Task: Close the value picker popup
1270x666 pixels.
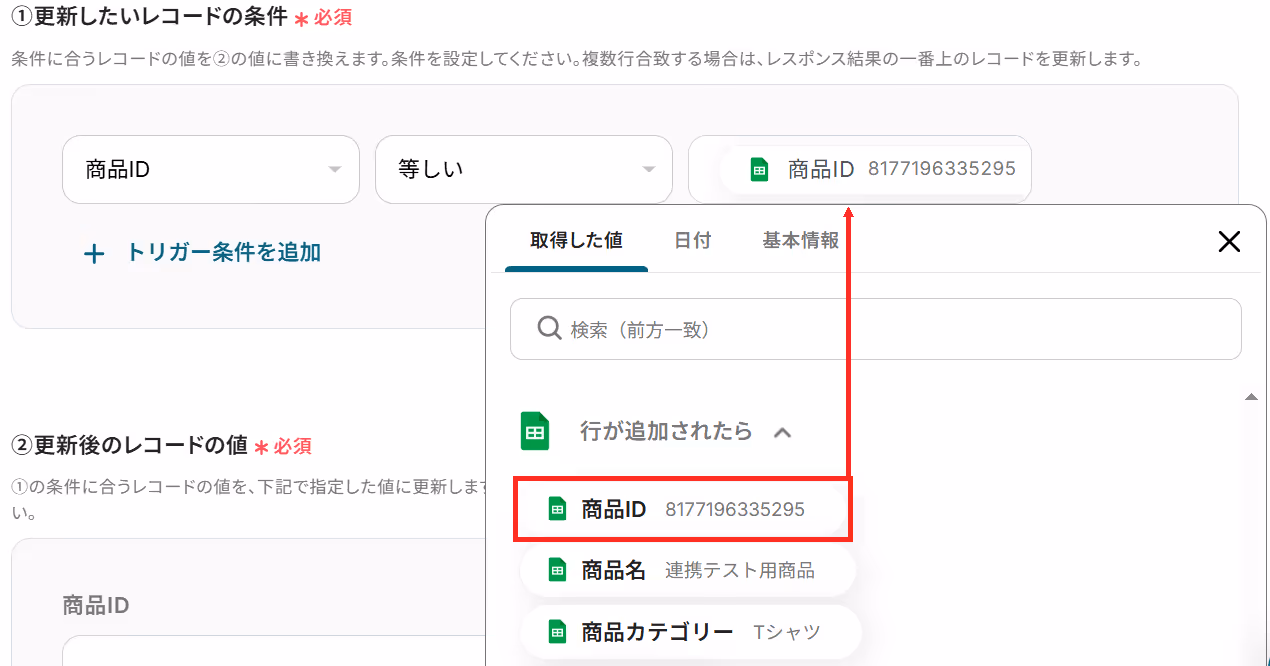Action: tap(1229, 241)
